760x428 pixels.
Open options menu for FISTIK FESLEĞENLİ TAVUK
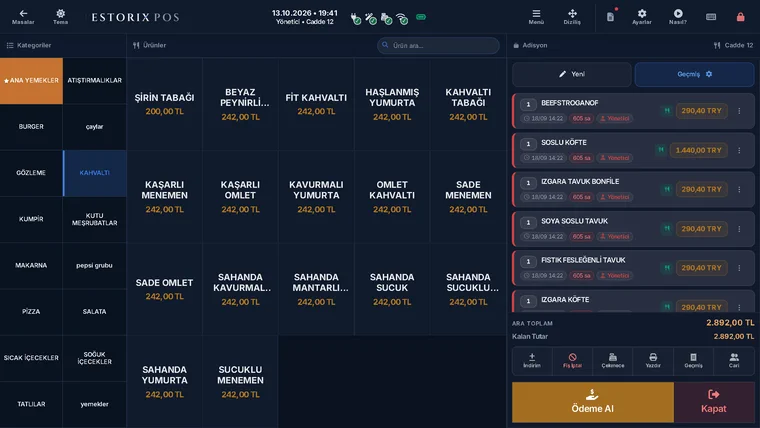coord(739,268)
